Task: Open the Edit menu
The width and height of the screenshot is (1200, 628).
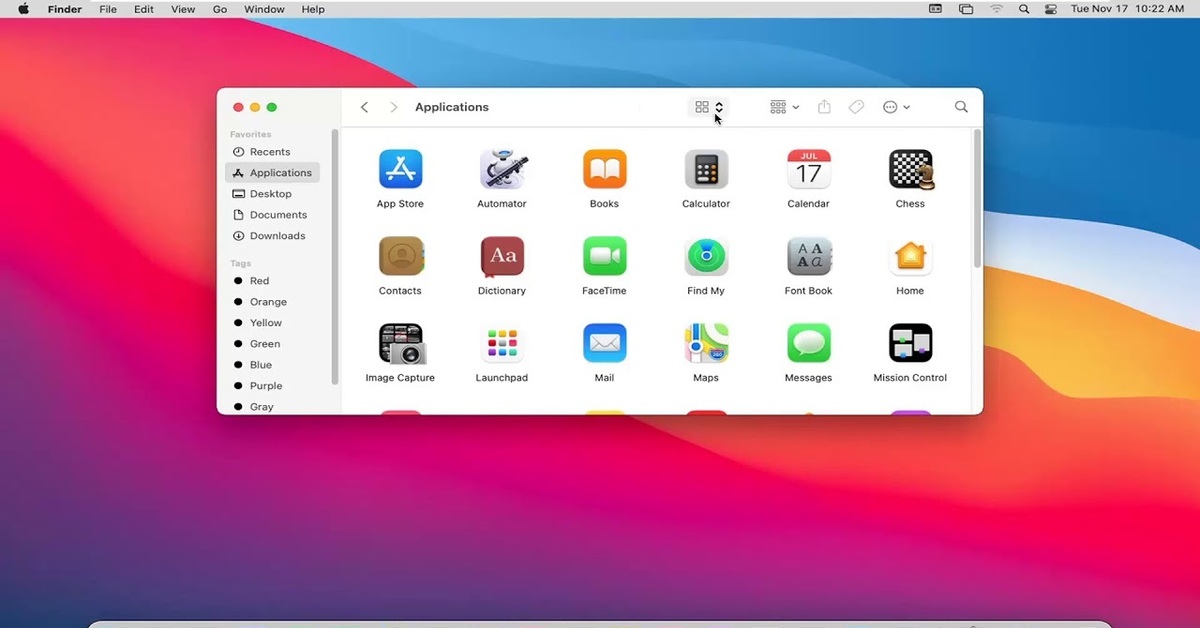Action: pos(144,9)
